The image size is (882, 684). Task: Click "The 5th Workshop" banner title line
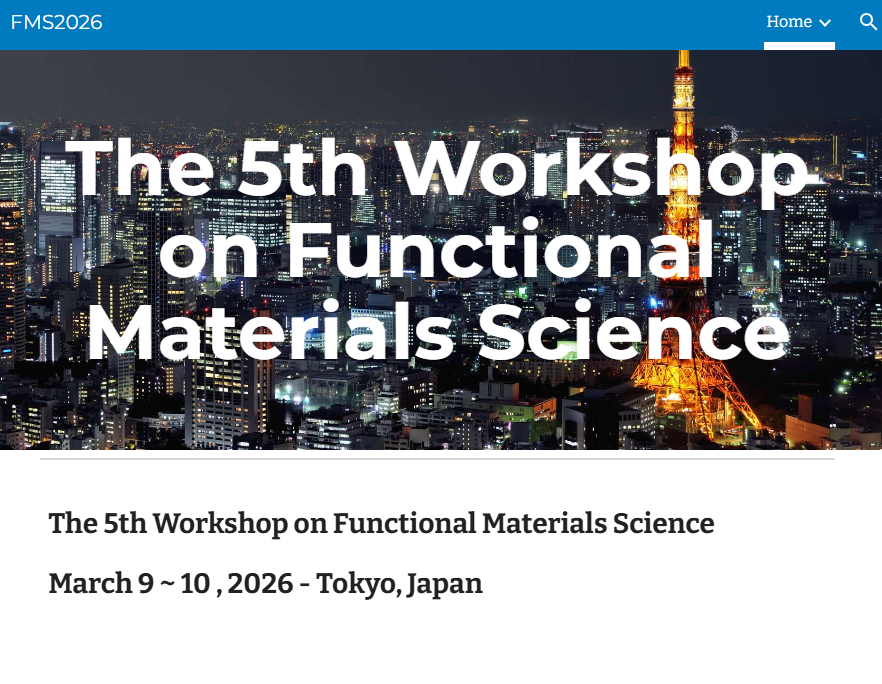click(x=440, y=170)
